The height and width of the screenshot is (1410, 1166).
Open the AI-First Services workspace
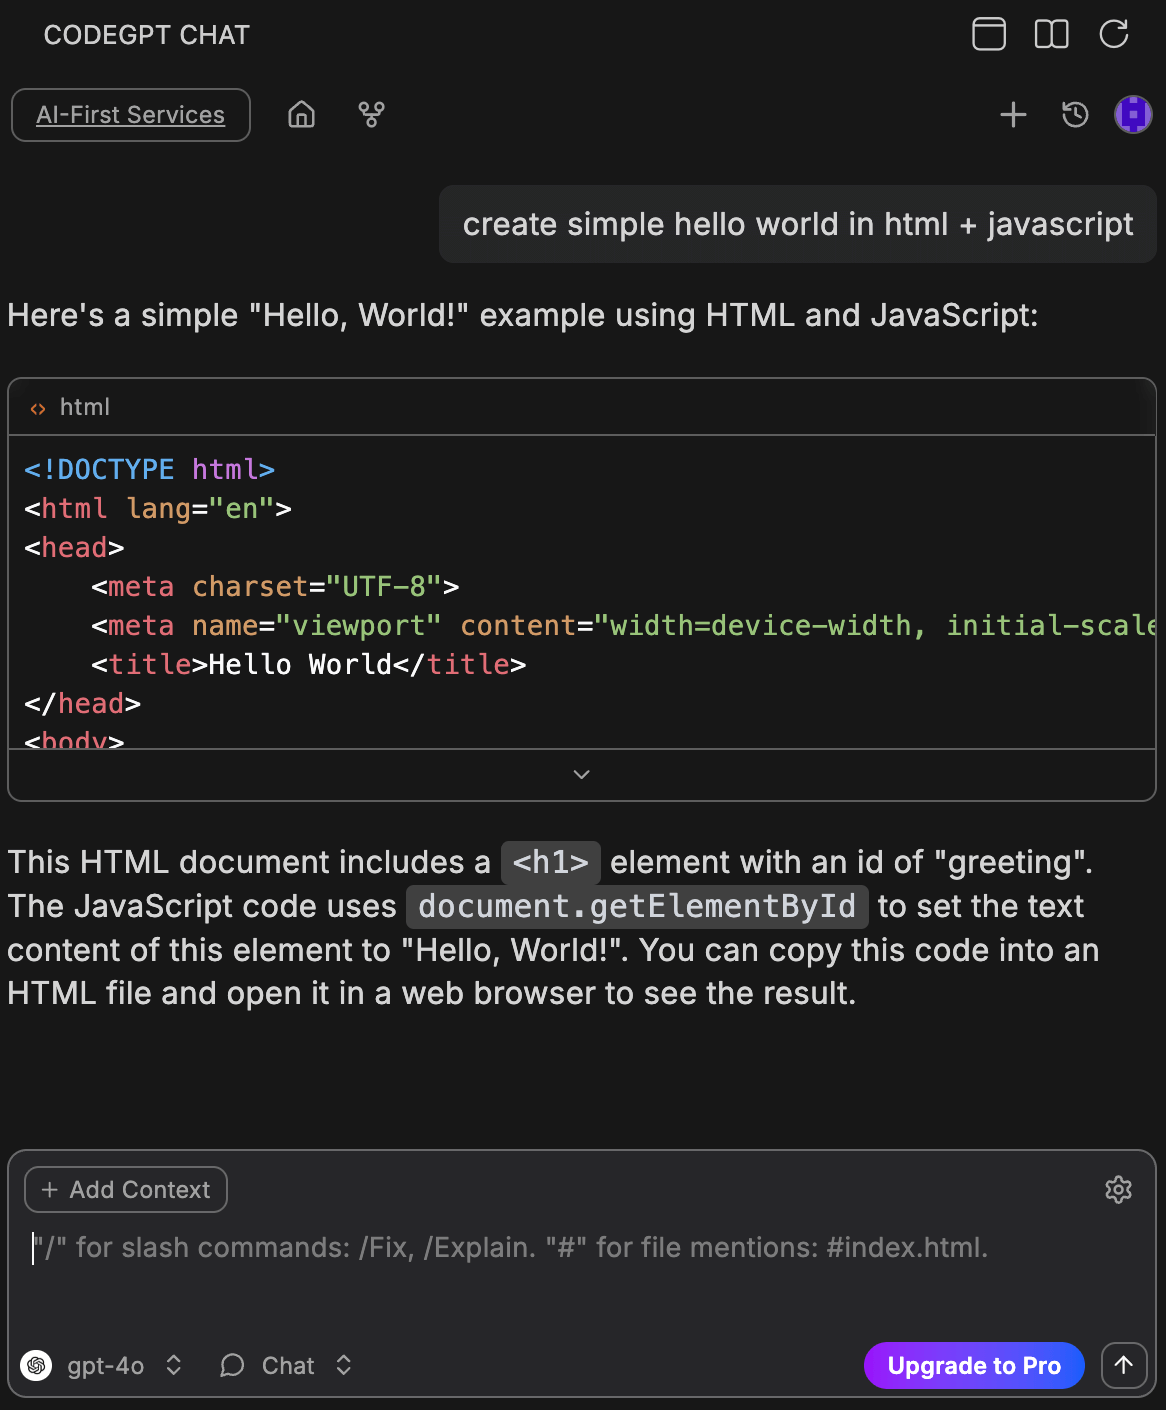pos(130,114)
